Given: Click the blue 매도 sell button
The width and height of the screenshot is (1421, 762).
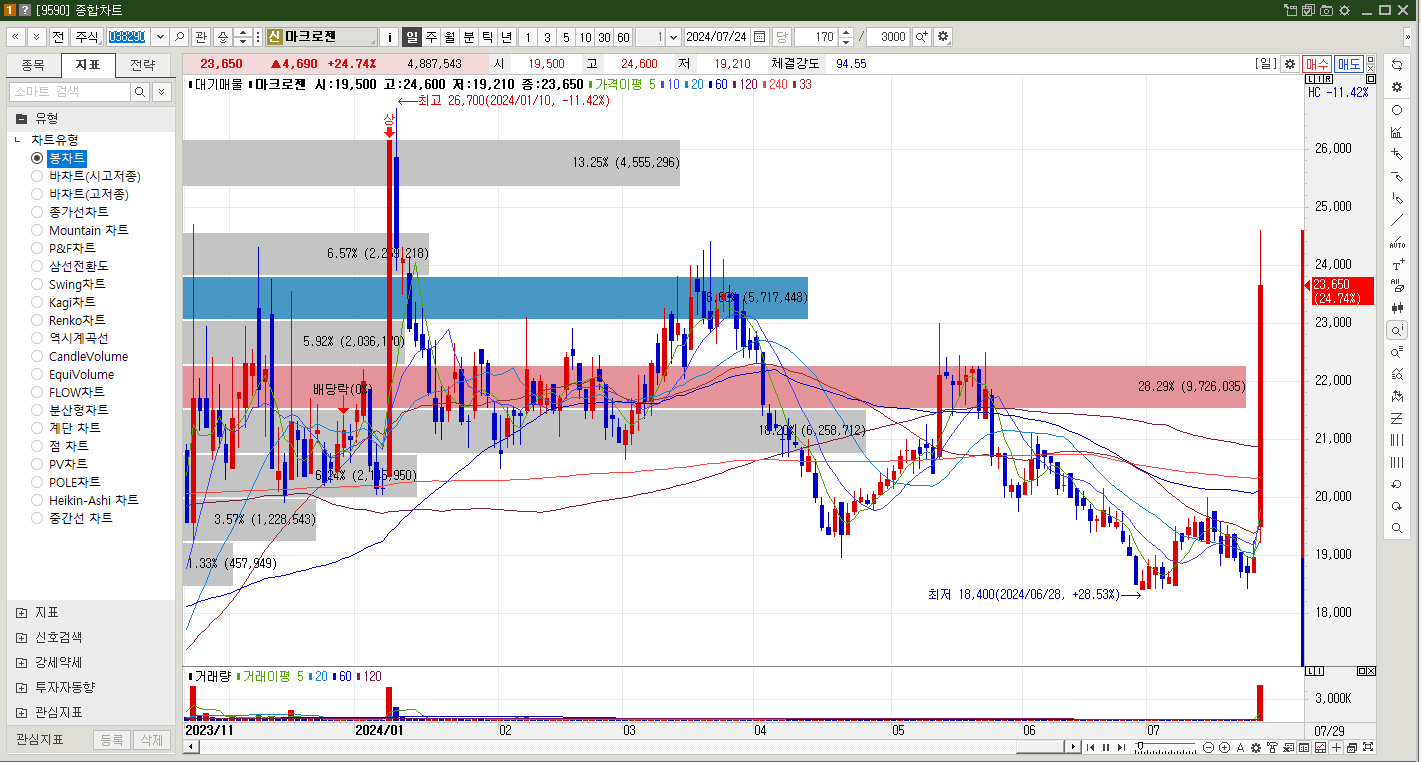Looking at the screenshot, I should (1349, 63).
